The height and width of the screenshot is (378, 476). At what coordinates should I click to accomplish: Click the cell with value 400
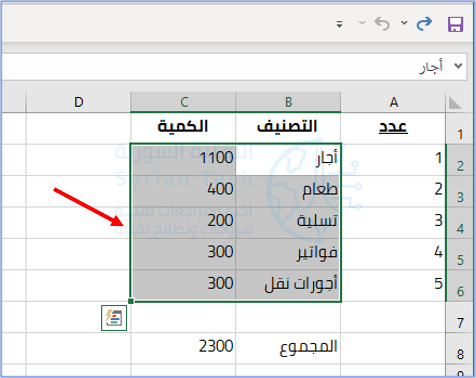coord(183,191)
